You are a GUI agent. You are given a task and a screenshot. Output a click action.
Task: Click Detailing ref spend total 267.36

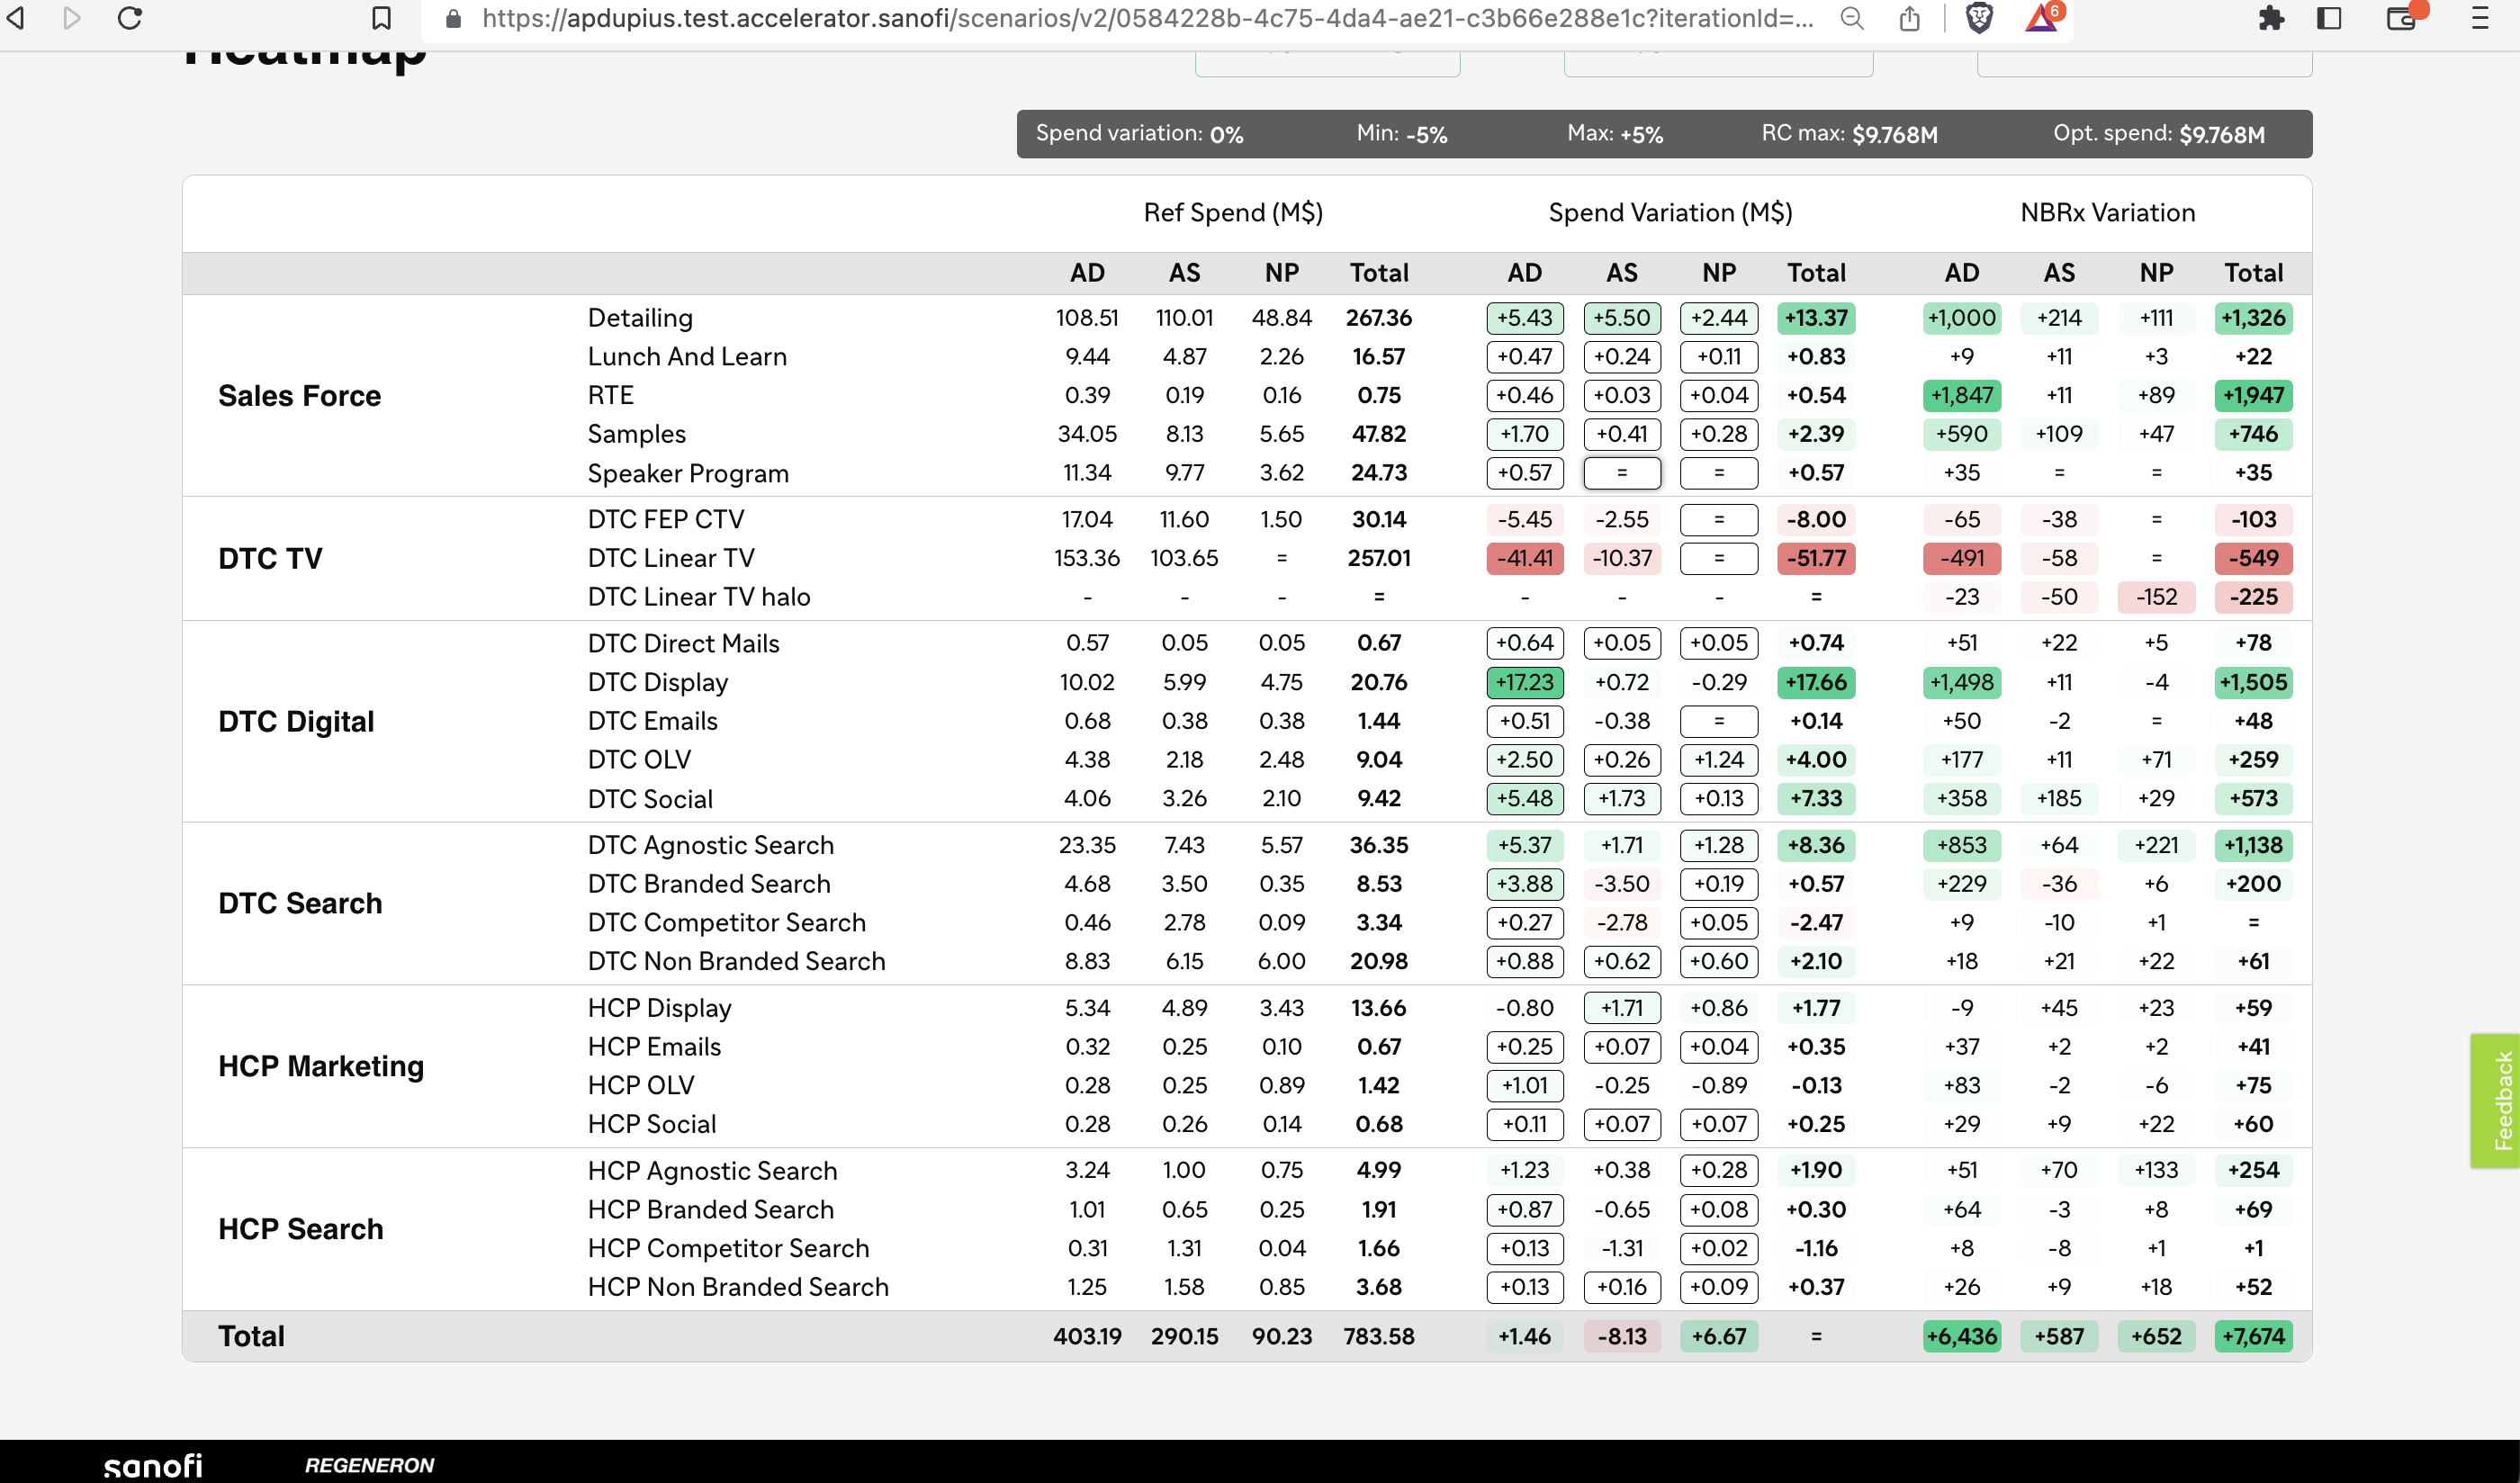pyautogui.click(x=1378, y=318)
